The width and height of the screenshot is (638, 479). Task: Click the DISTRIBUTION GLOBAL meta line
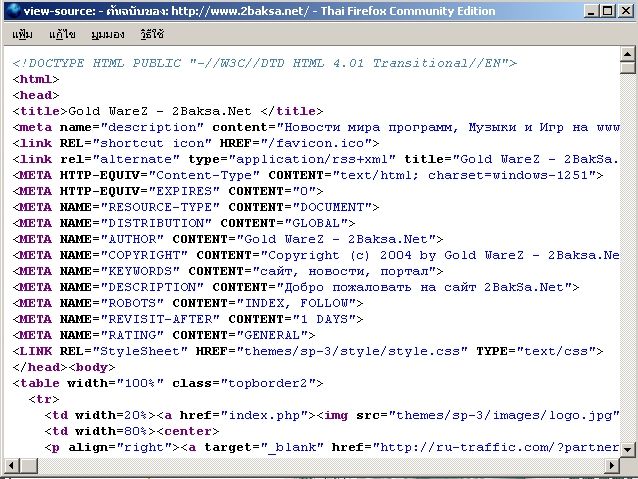184,223
